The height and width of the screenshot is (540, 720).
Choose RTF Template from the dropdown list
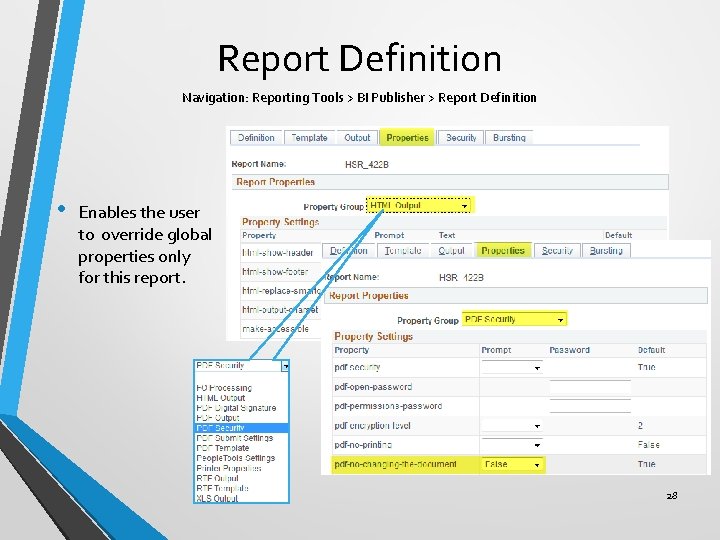point(222,488)
